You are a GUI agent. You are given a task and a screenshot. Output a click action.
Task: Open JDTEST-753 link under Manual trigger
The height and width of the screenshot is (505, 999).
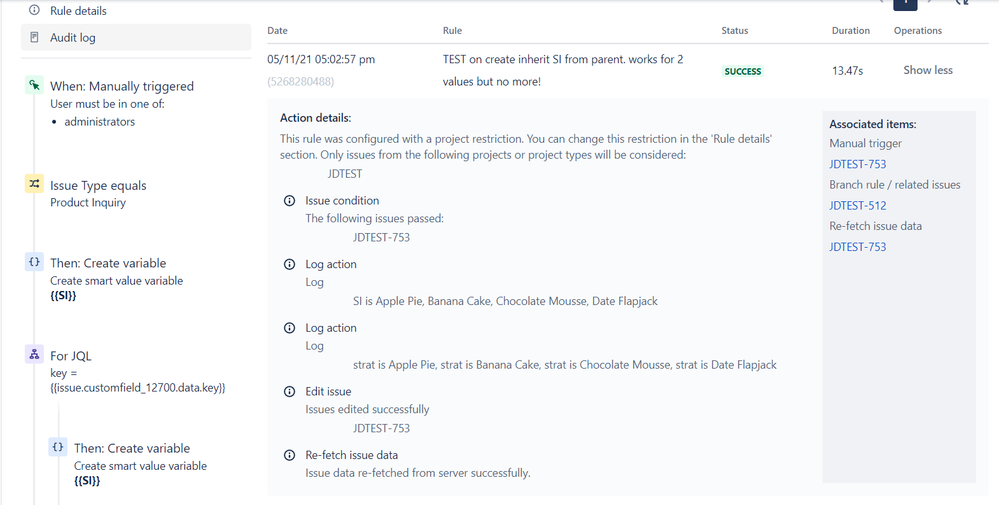click(x=857, y=164)
